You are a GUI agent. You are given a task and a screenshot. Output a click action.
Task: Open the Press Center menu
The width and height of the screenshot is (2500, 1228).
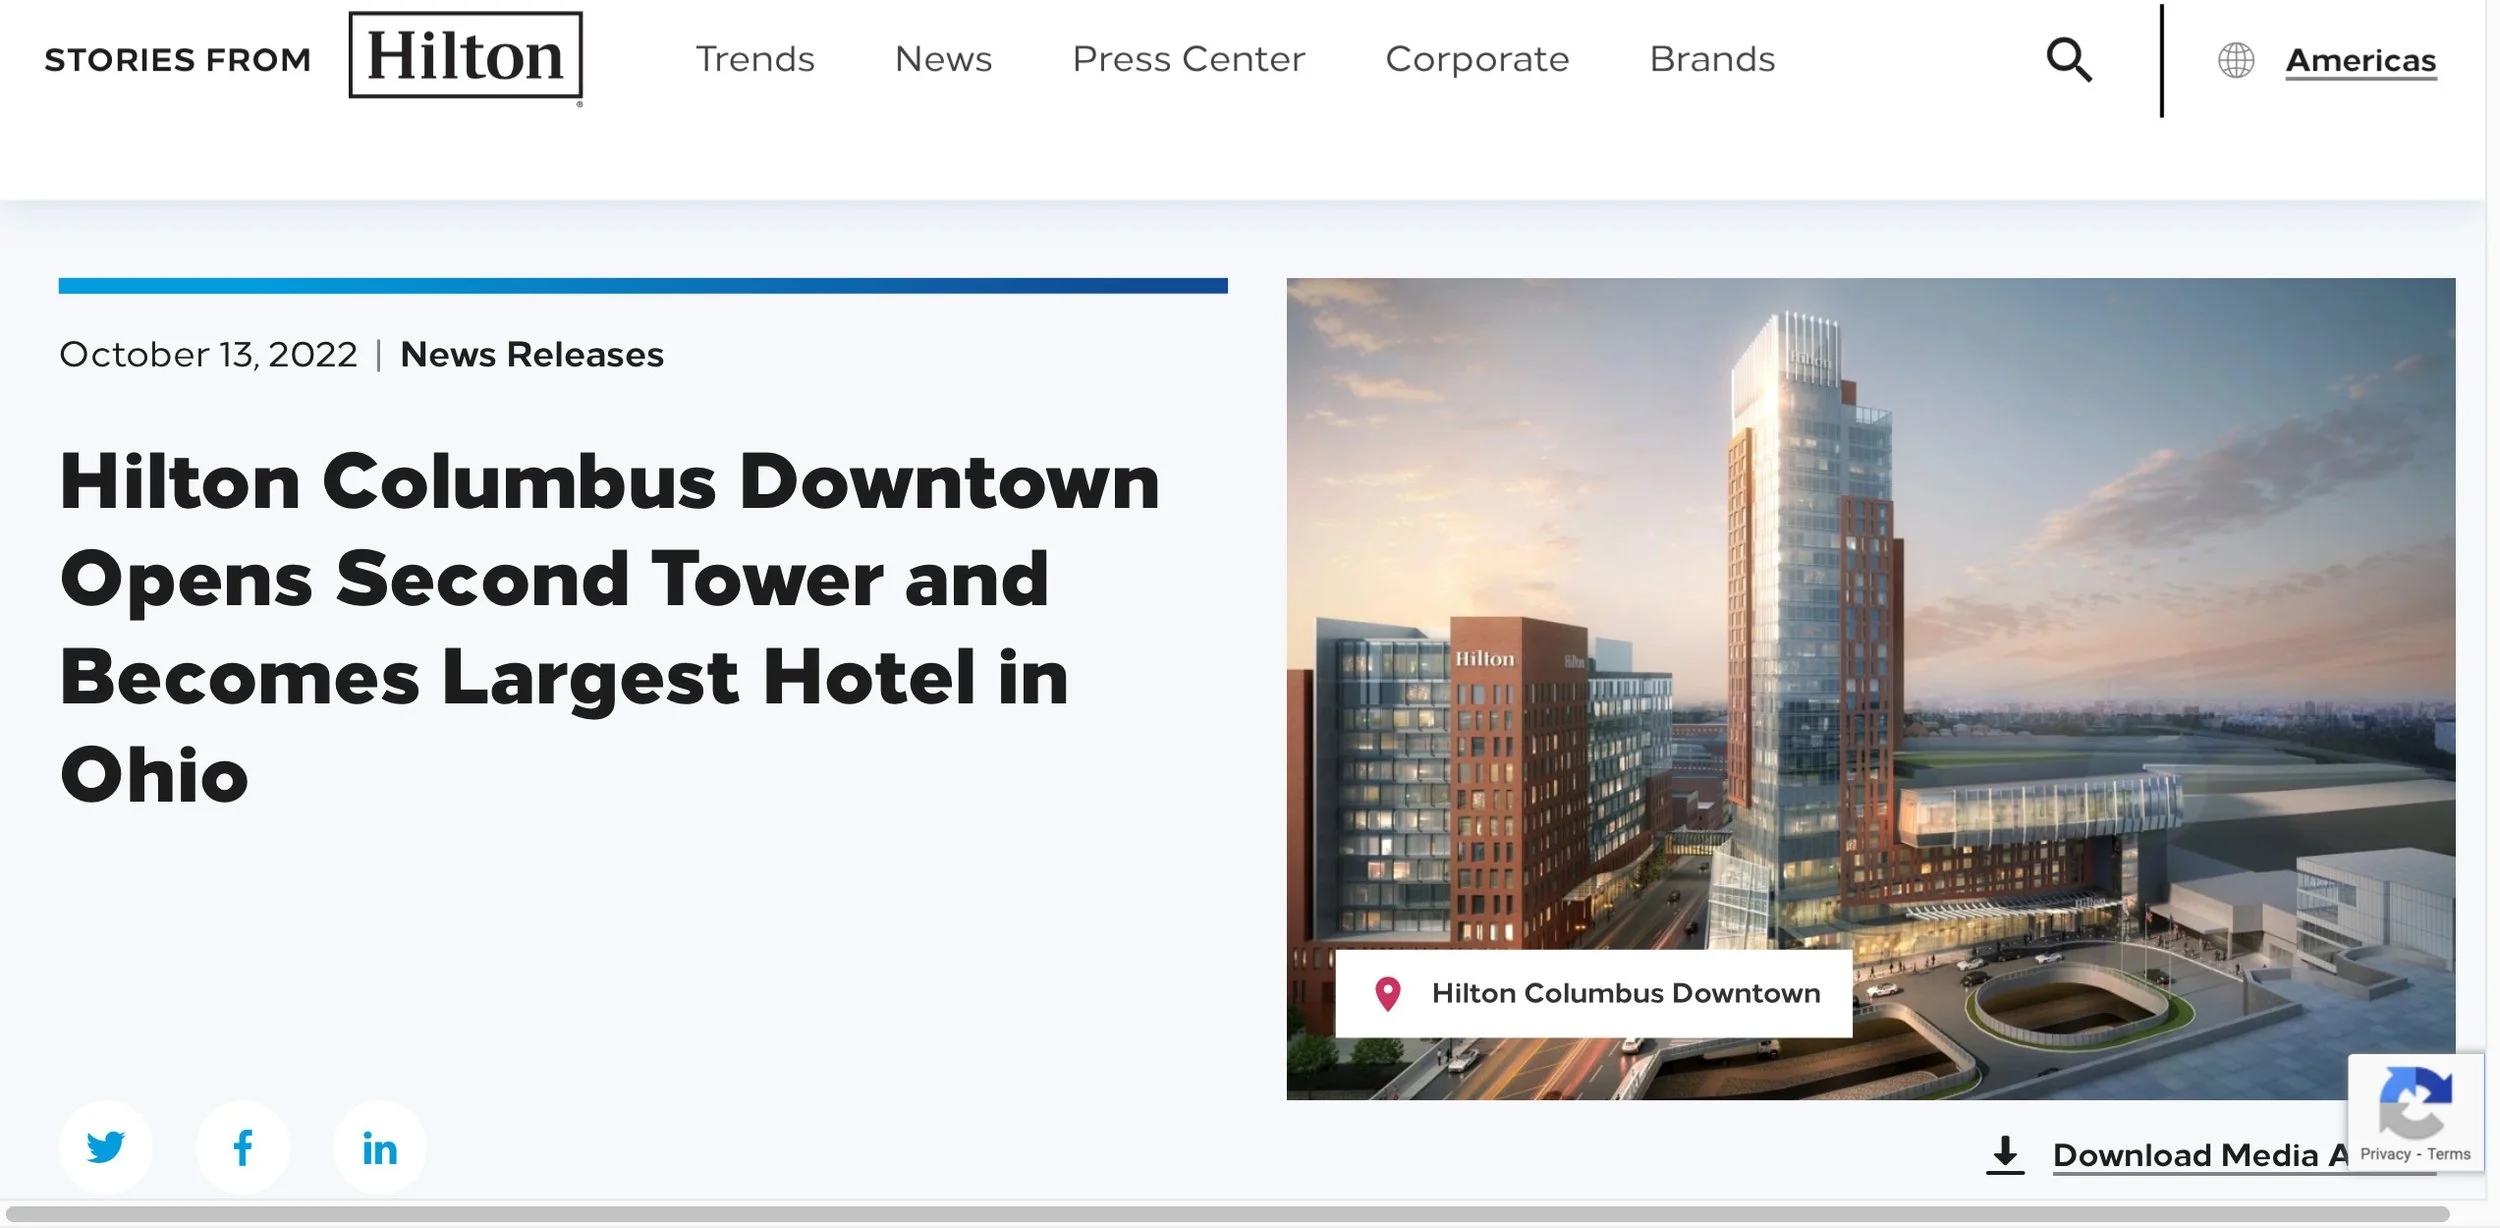(x=1188, y=59)
